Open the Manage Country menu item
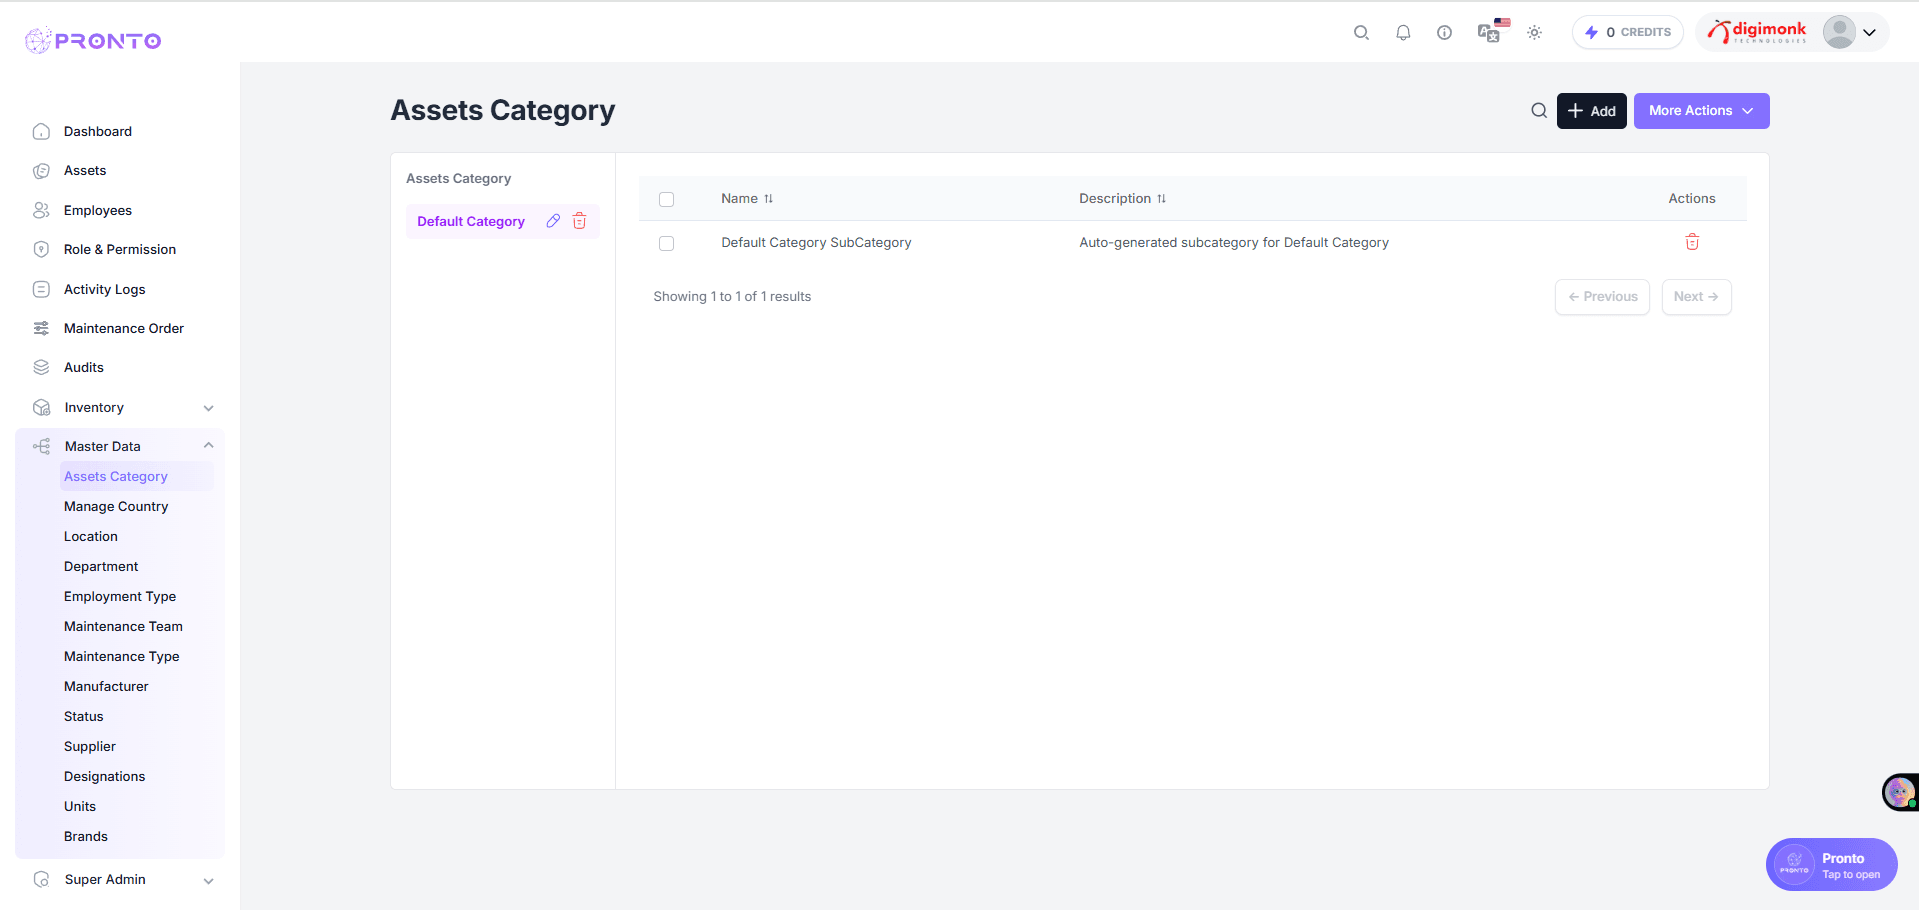 tap(116, 506)
